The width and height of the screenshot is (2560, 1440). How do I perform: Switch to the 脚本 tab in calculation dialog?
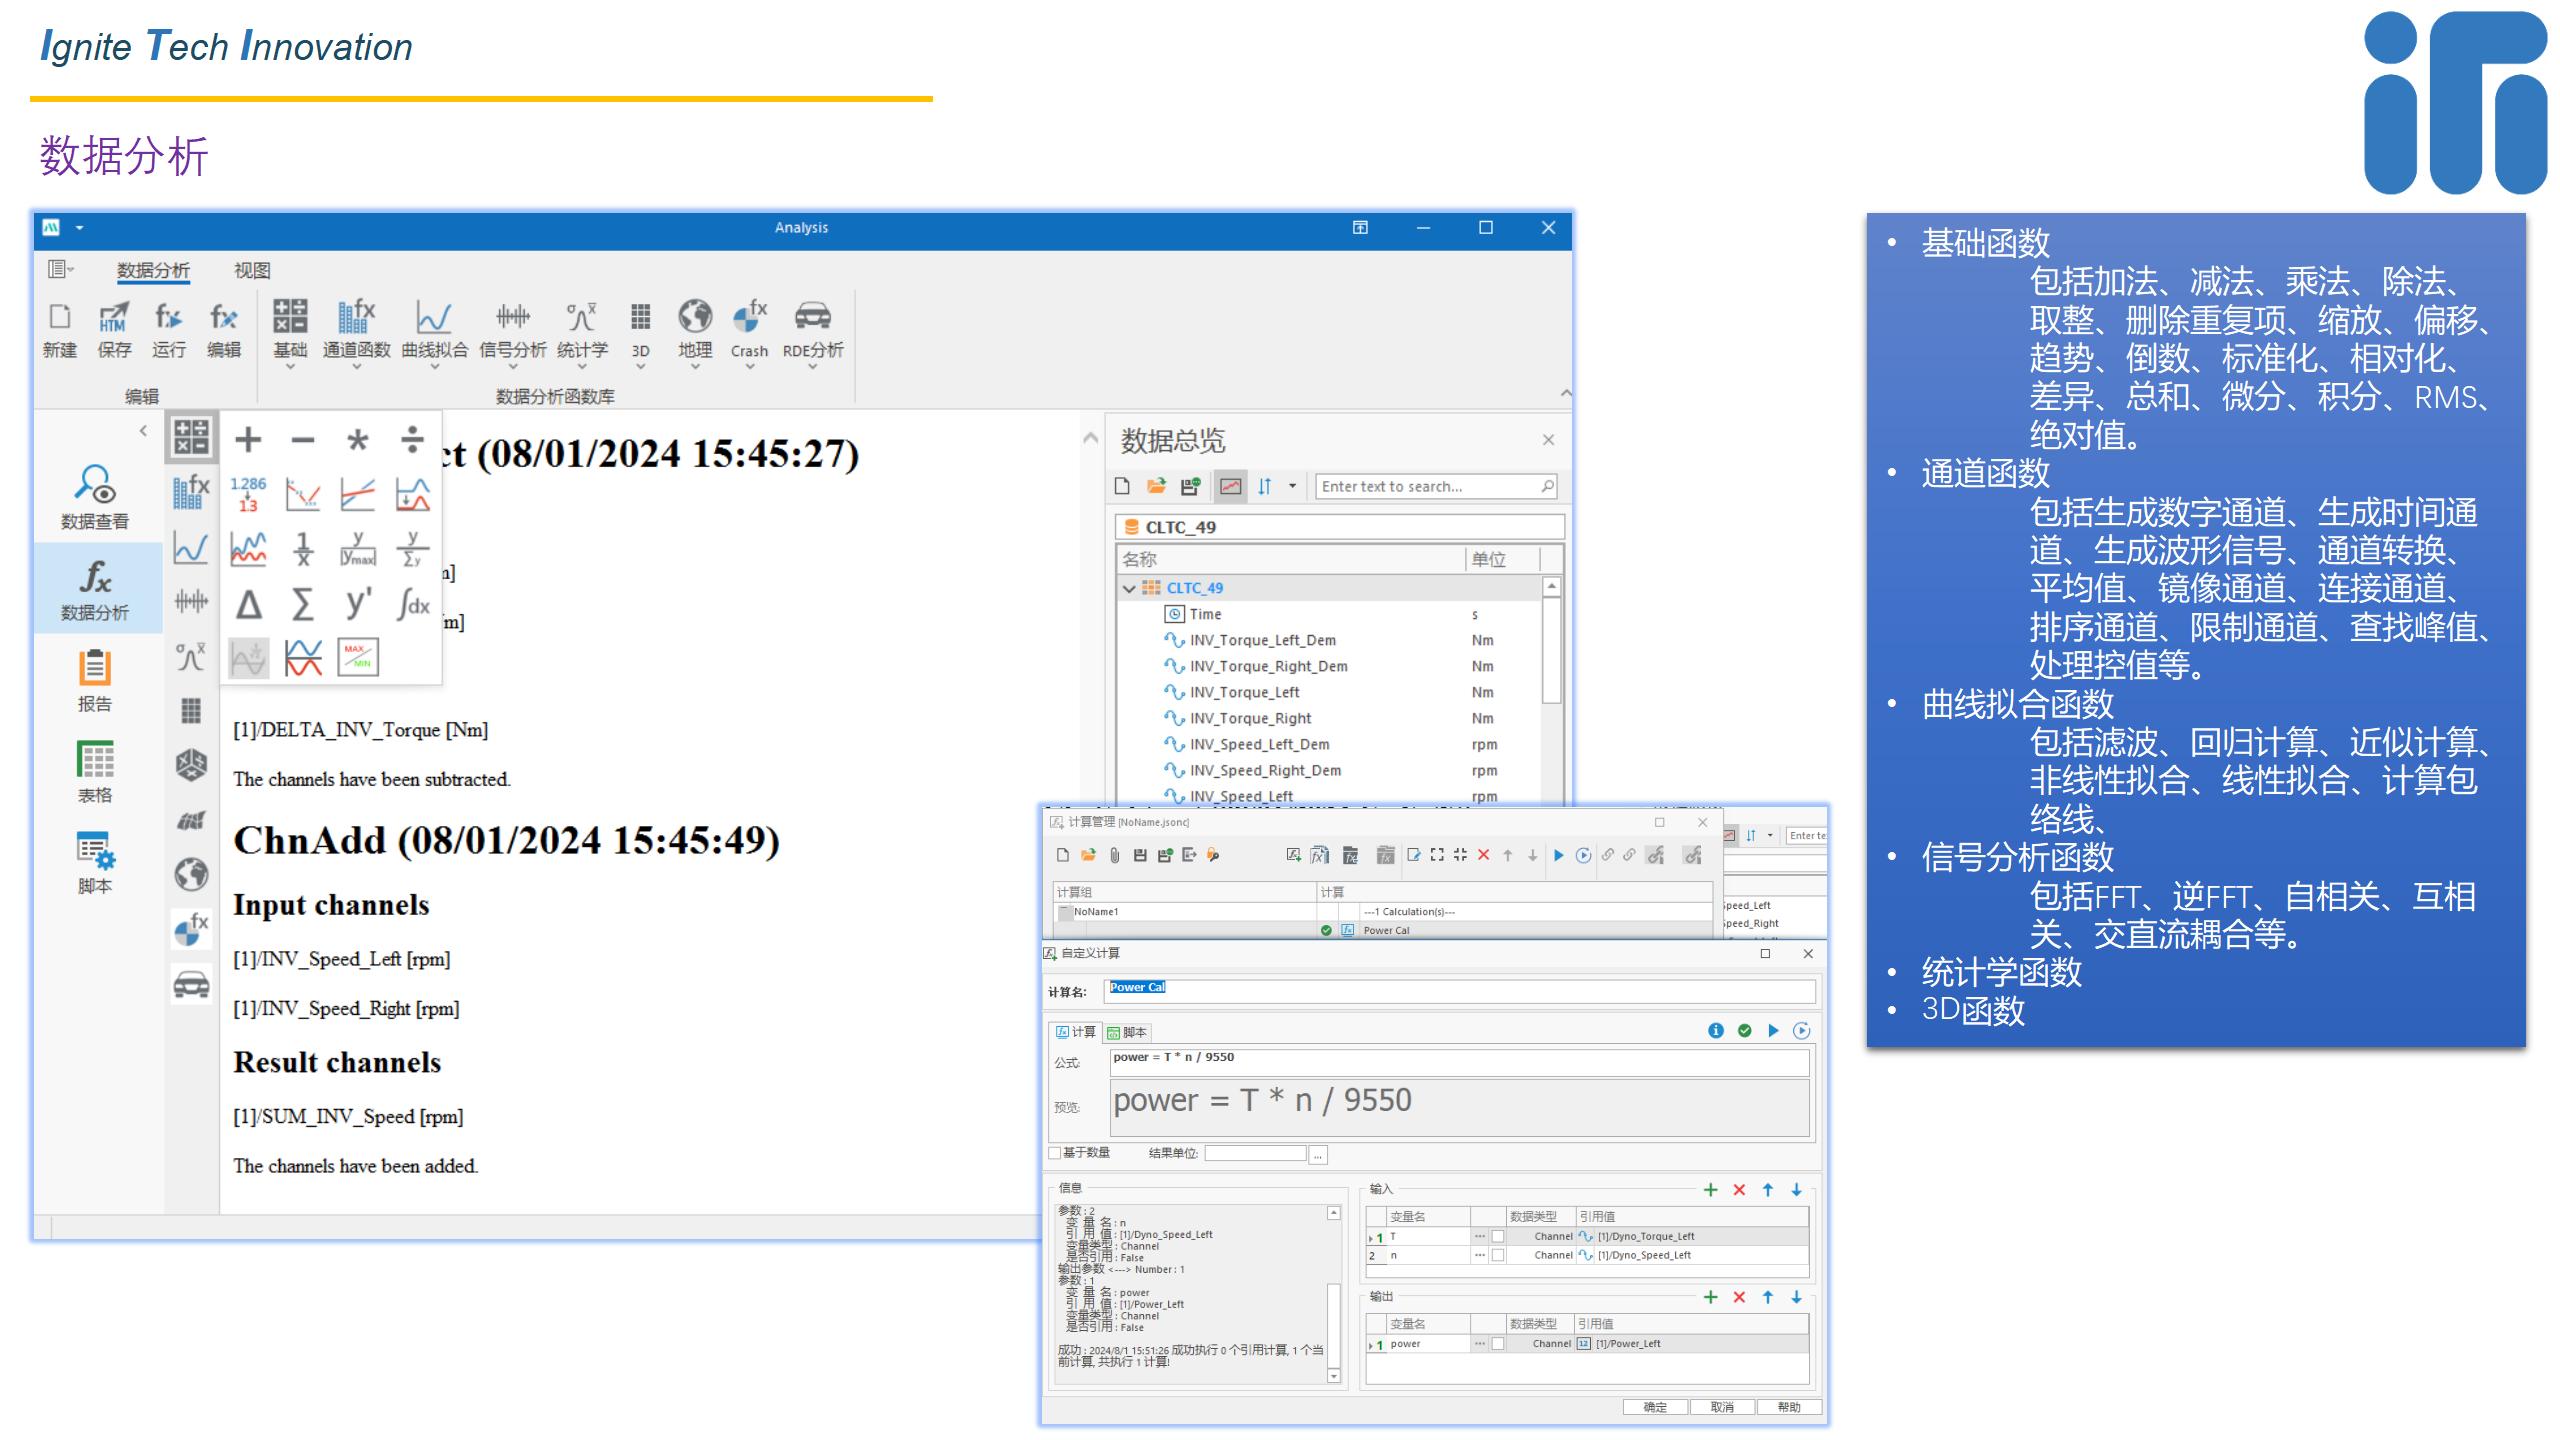click(1127, 1032)
